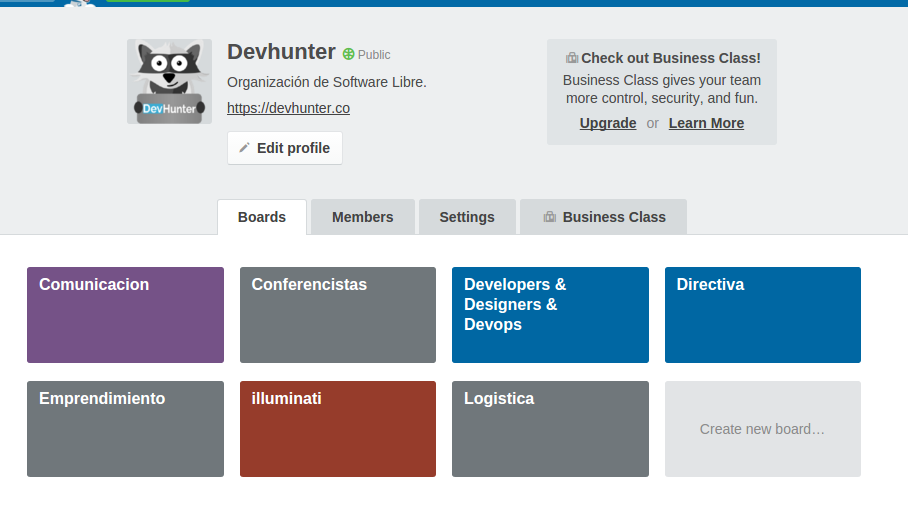908x516 pixels.
Task: Open the https://devhunter.co link
Action: 288,108
